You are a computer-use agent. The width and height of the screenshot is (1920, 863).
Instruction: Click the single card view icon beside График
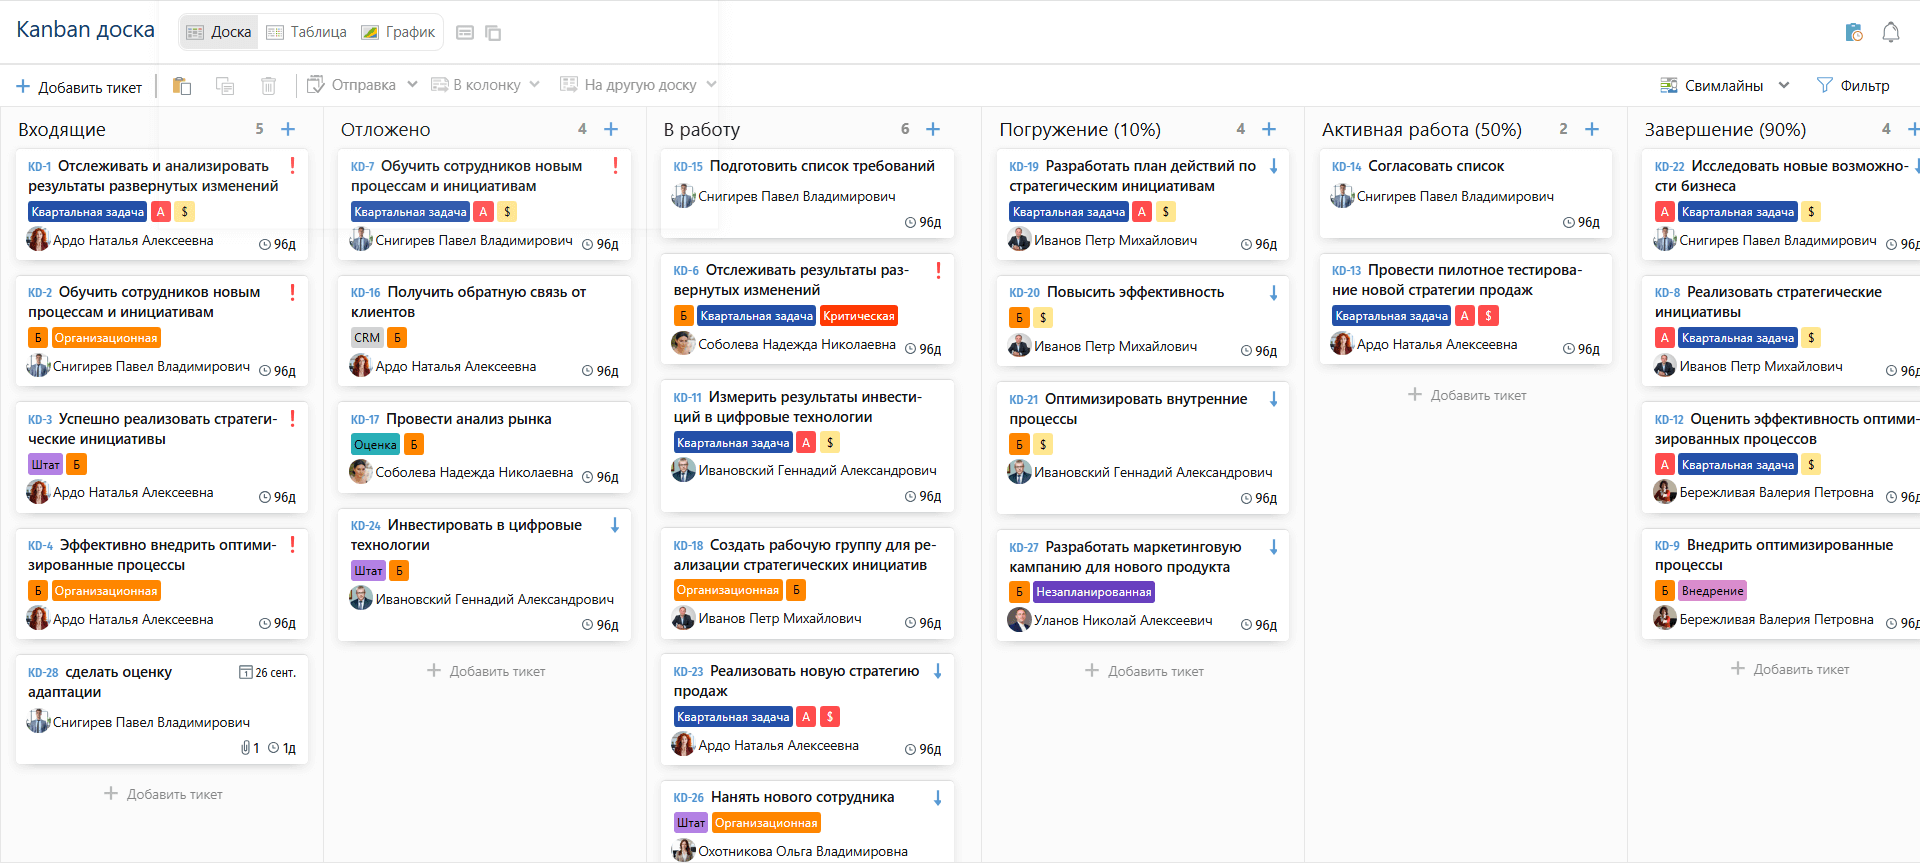pyautogui.click(x=465, y=33)
